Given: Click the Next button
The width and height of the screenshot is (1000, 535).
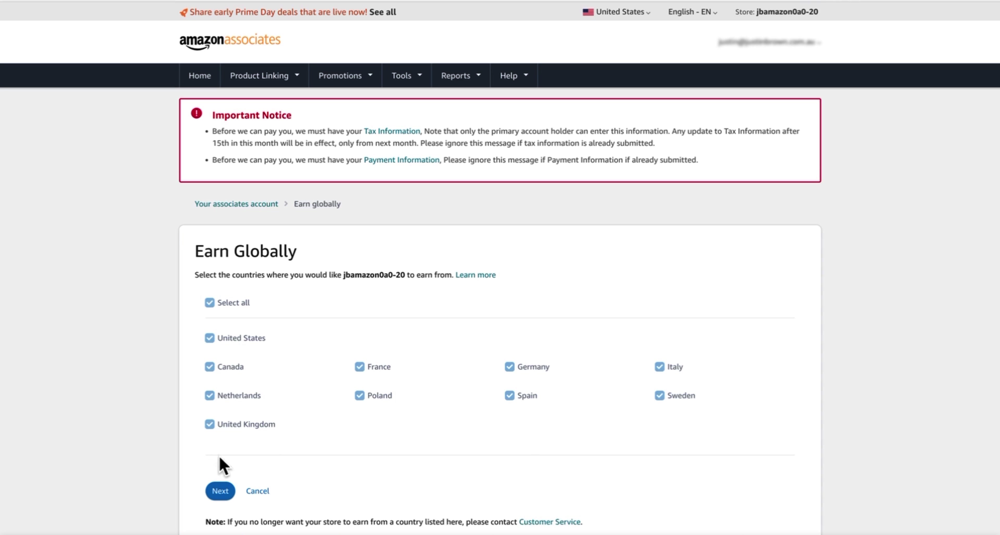Looking at the screenshot, I should tap(220, 491).
